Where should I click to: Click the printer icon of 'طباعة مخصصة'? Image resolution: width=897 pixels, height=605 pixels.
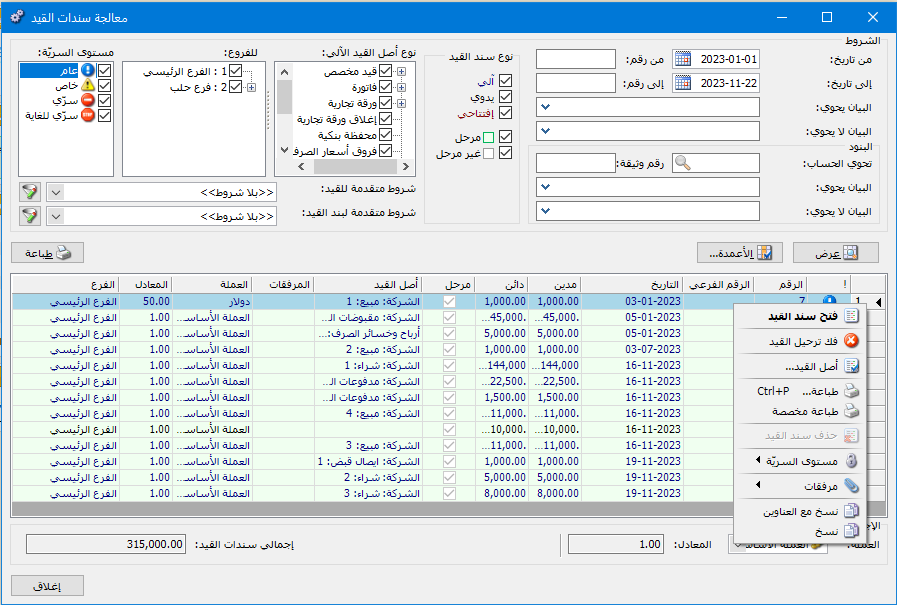pos(851,411)
